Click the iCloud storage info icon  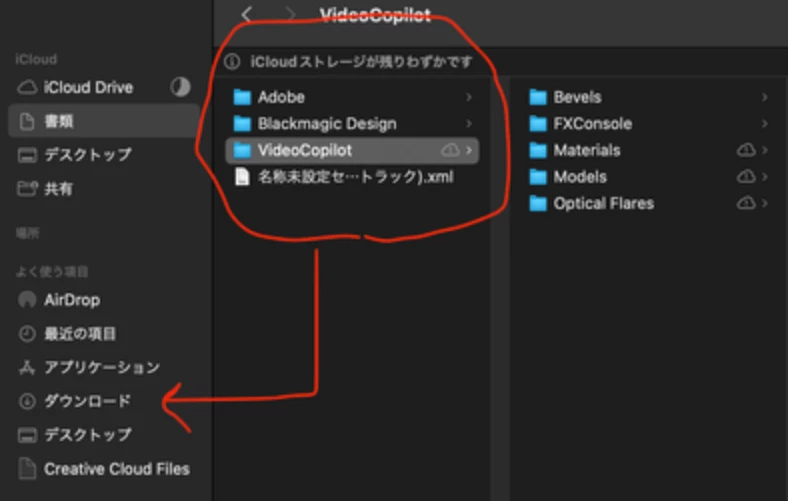coord(232,62)
